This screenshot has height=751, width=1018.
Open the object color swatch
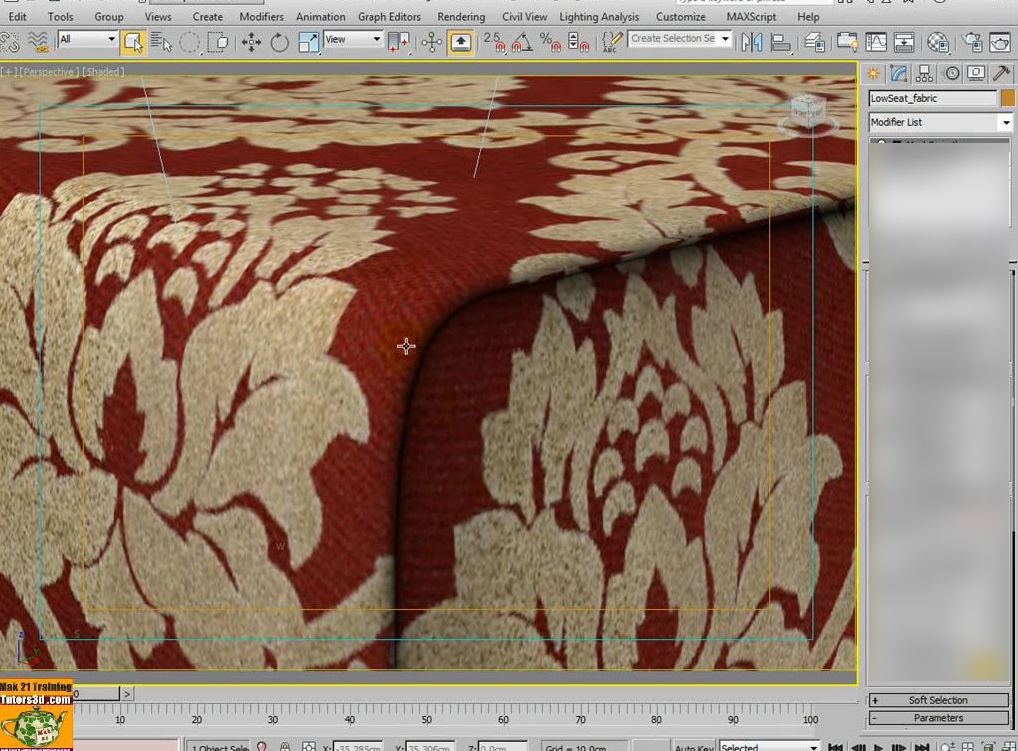[1007, 98]
